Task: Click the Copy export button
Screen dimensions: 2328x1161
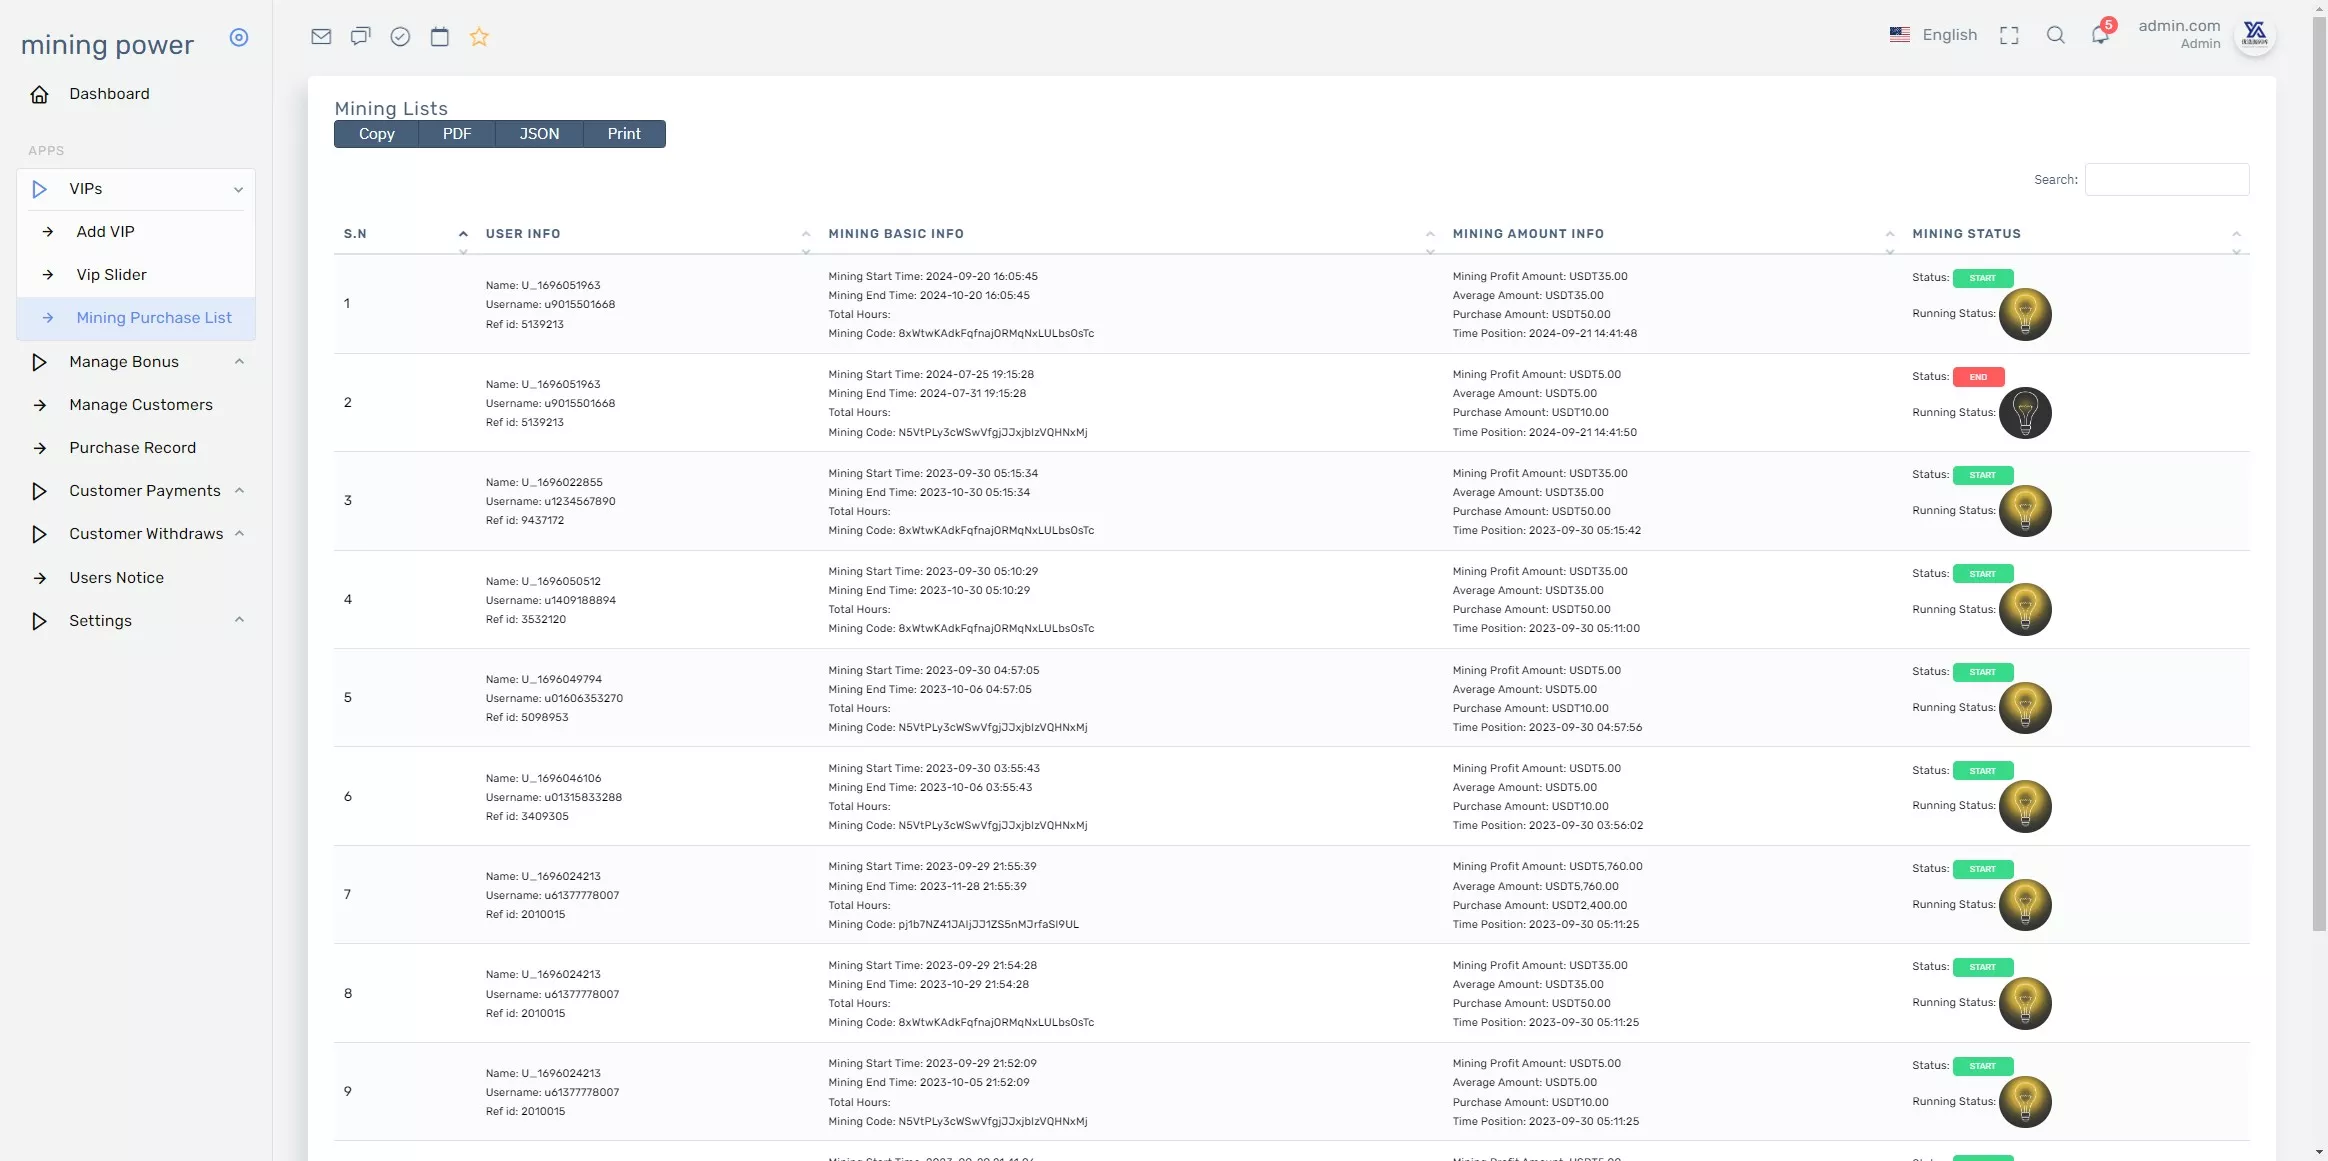Action: (x=376, y=134)
